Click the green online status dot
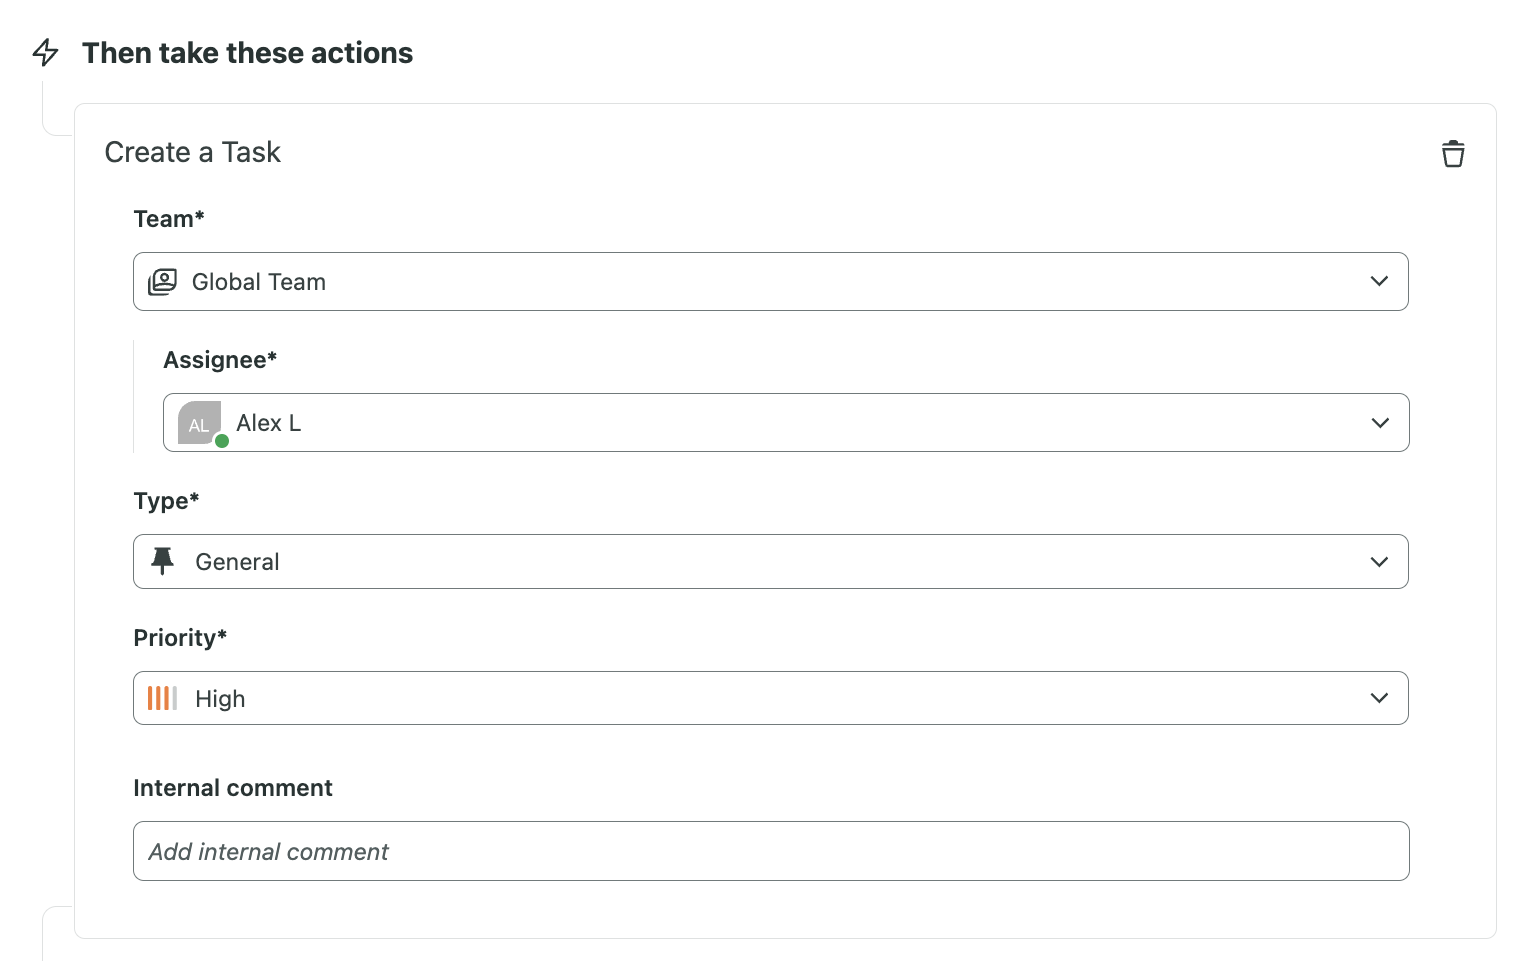Screen dimensions: 1518x962 coord(222,441)
